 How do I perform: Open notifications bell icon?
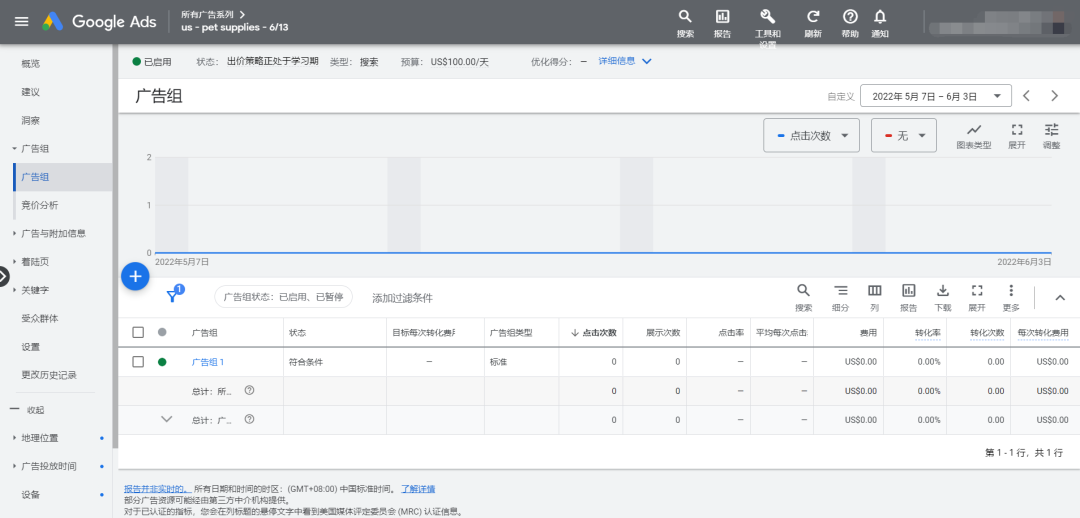880,17
